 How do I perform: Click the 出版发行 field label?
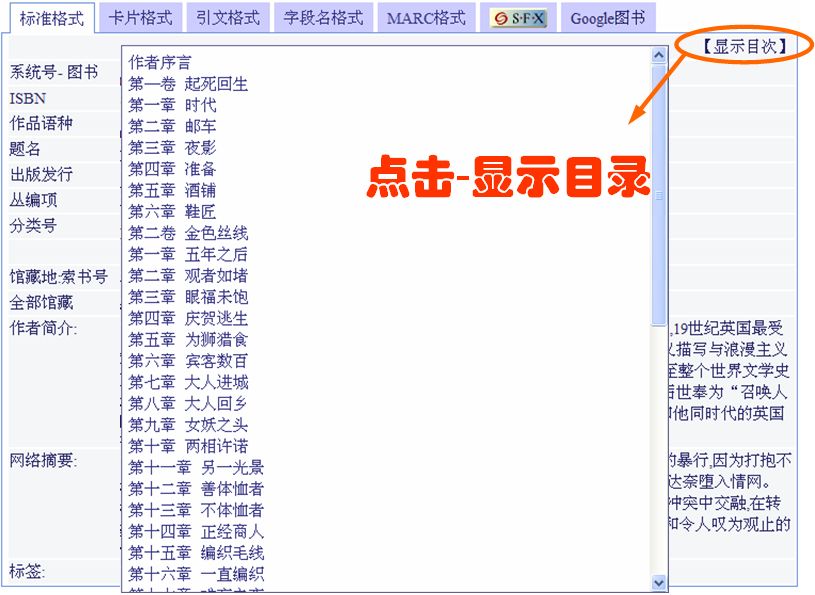[x=41, y=174]
